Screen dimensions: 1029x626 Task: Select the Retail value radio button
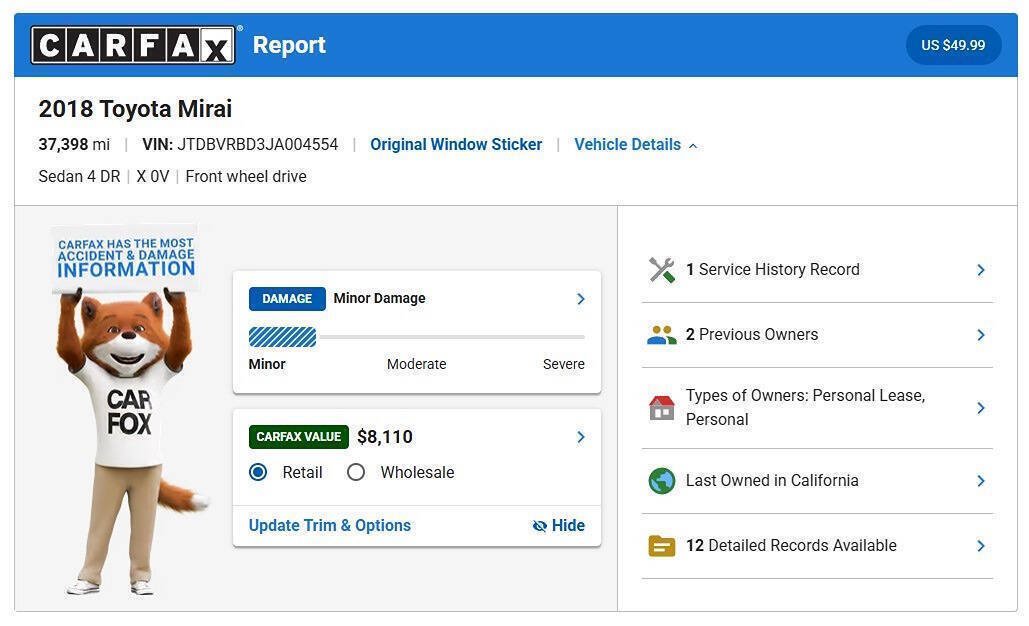click(258, 472)
